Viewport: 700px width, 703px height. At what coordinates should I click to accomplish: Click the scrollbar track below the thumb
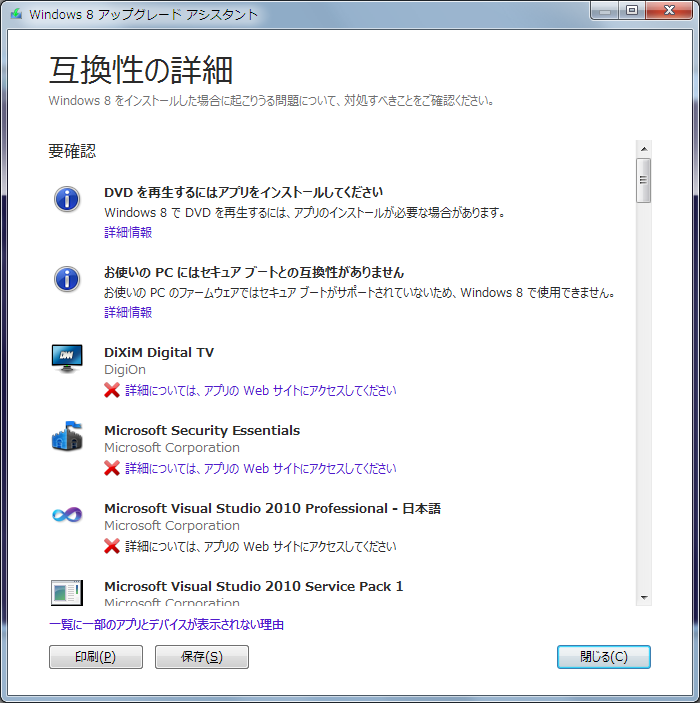(x=644, y=396)
